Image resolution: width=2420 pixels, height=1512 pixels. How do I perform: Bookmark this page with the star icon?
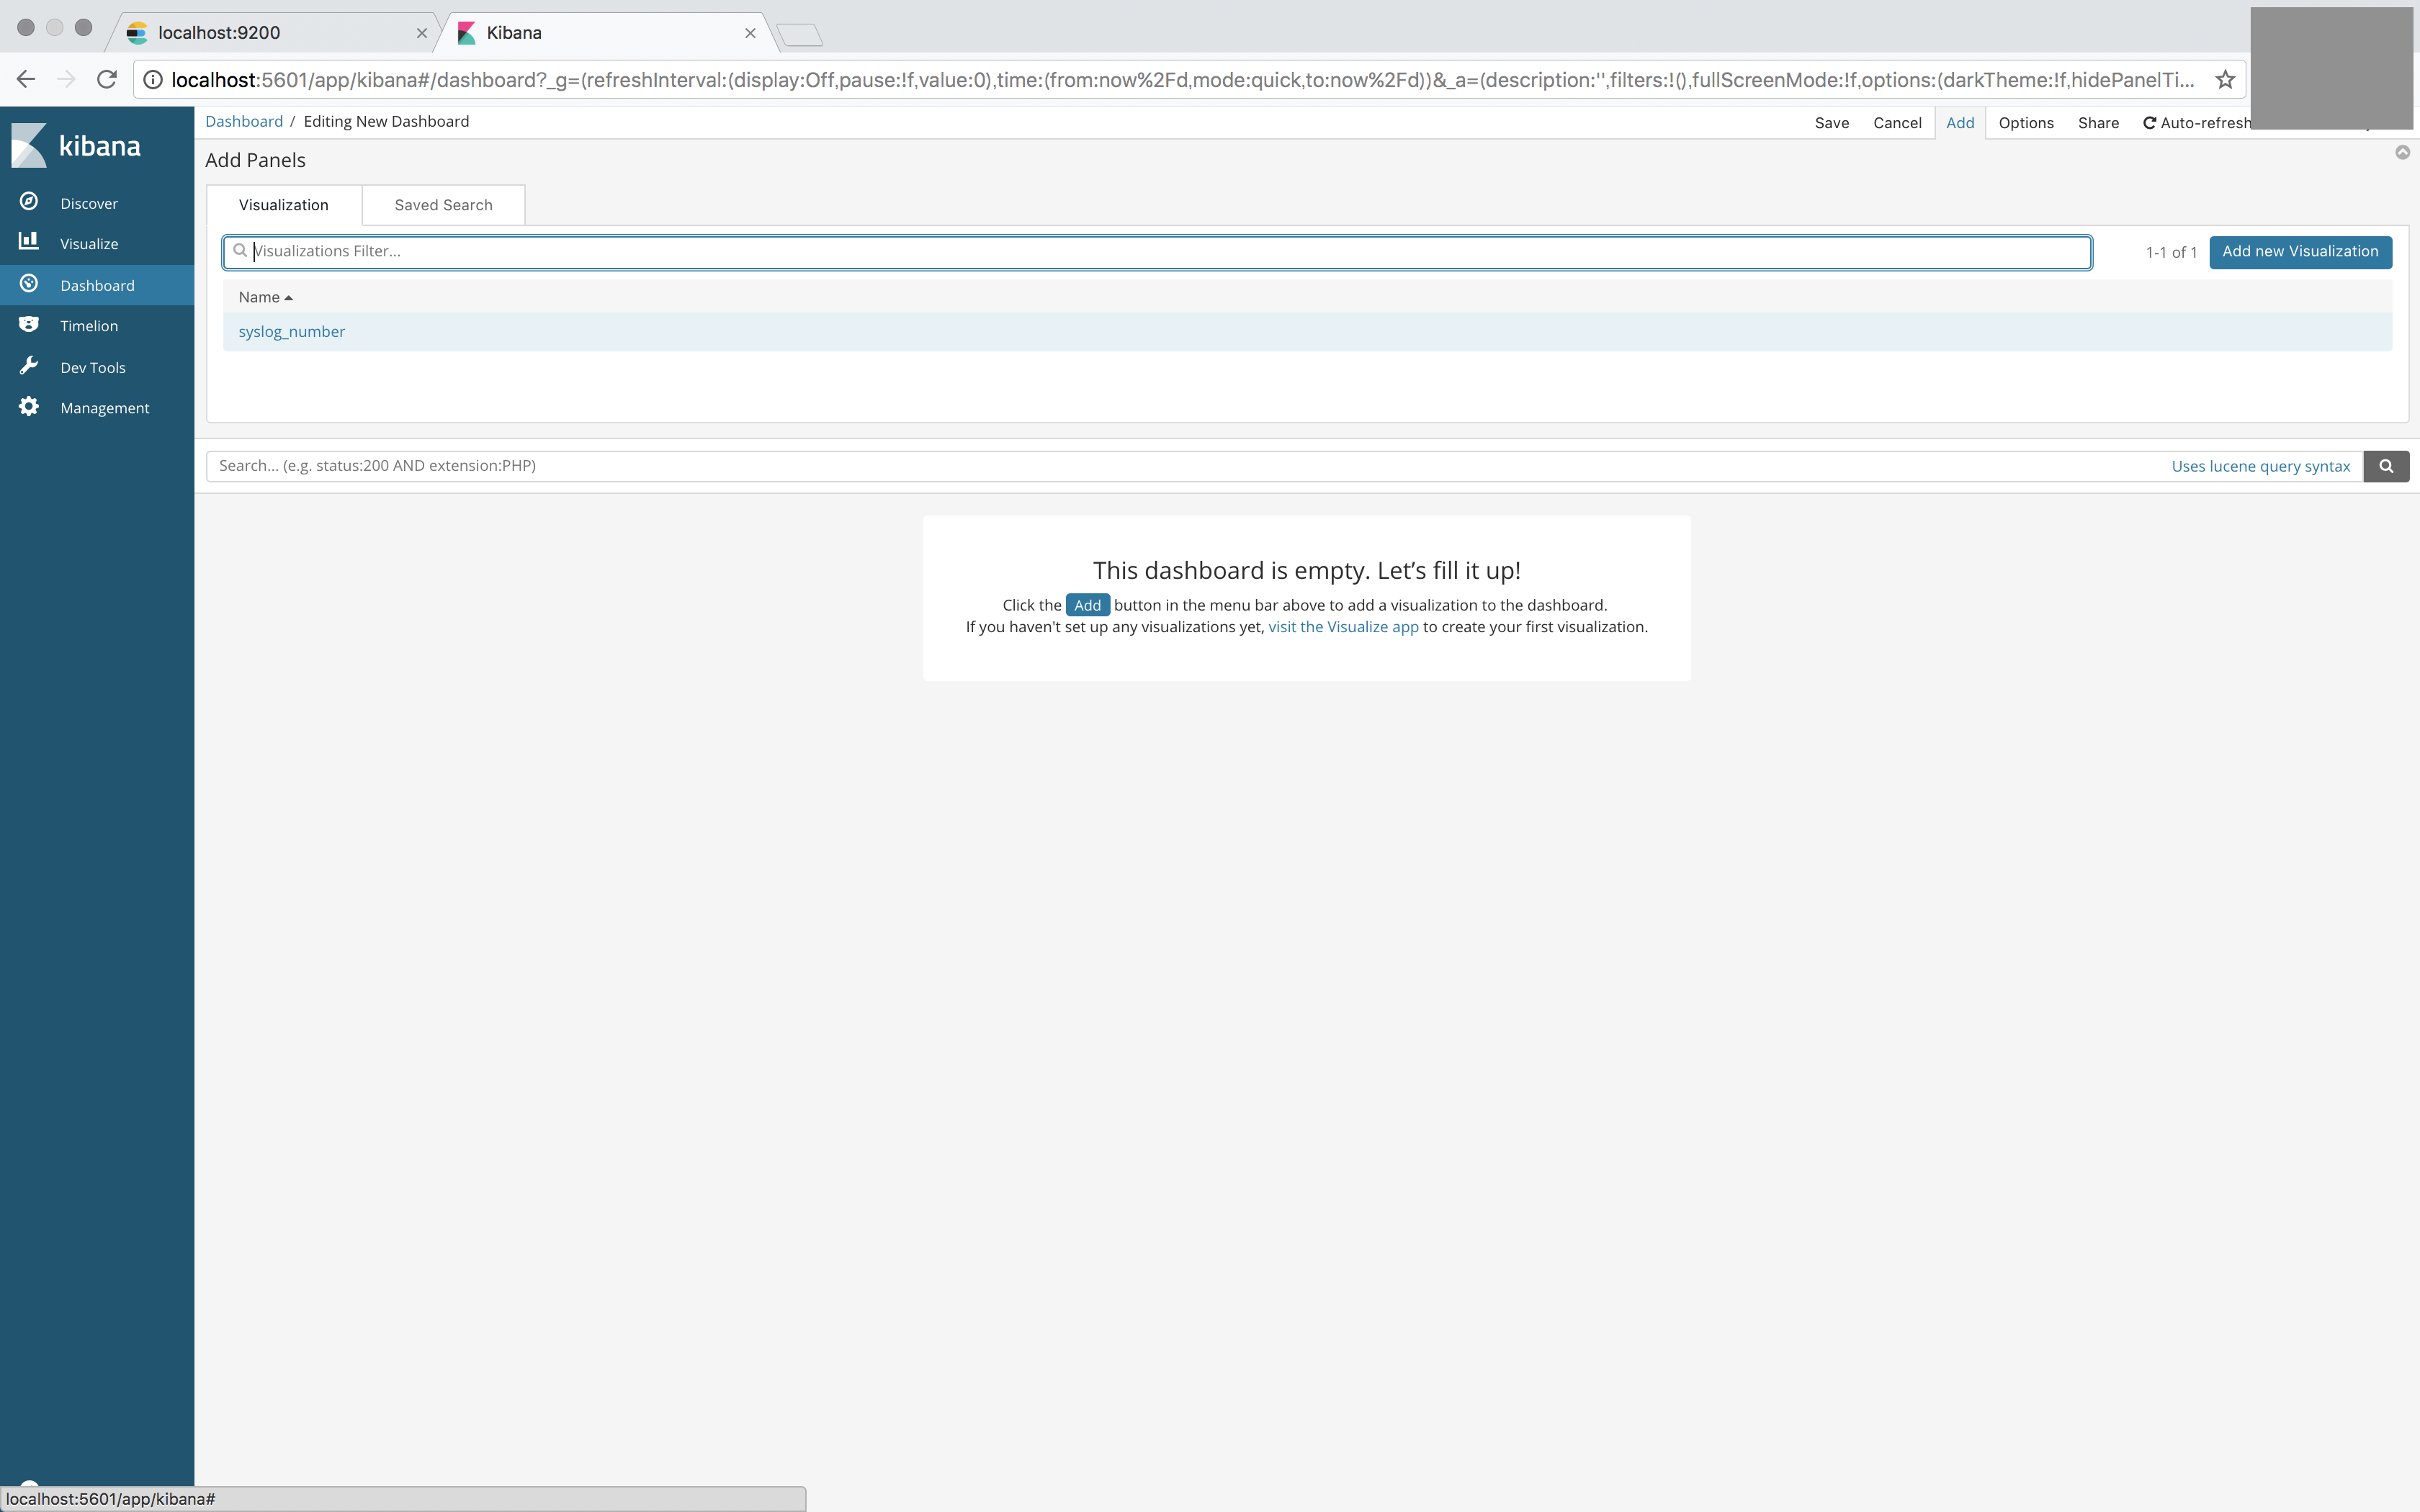[x=2225, y=80]
